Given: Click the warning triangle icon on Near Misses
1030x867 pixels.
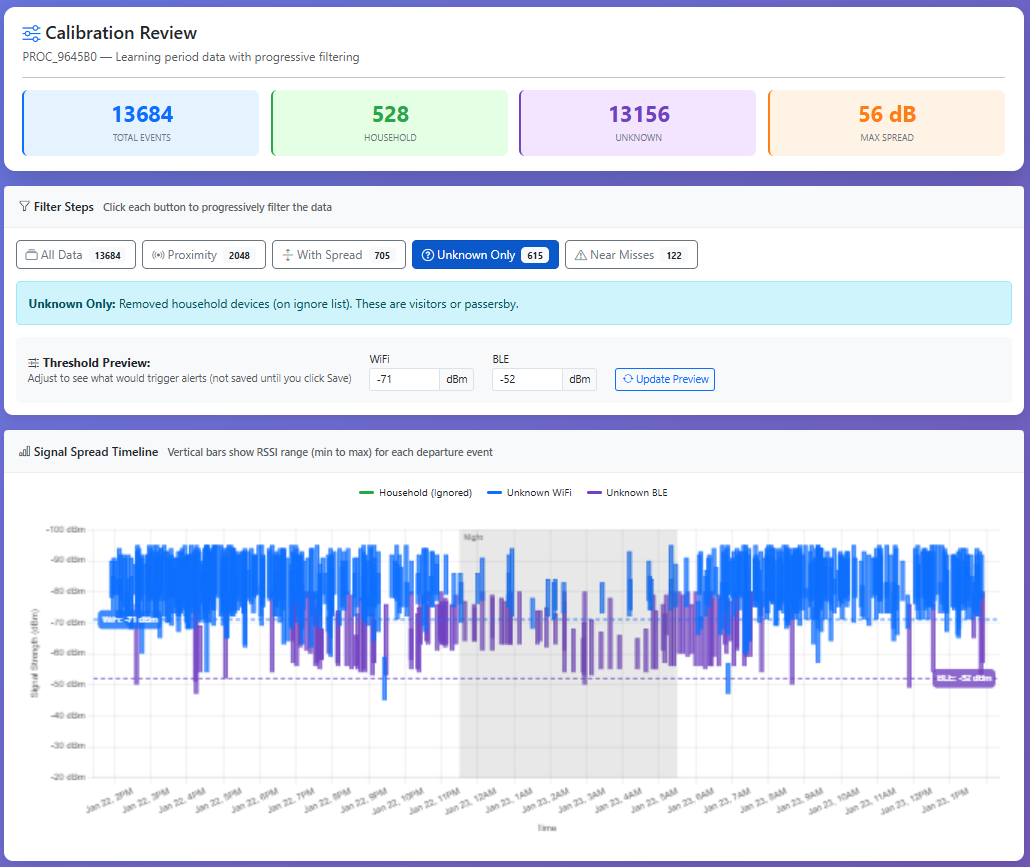Looking at the screenshot, I should click(x=580, y=255).
